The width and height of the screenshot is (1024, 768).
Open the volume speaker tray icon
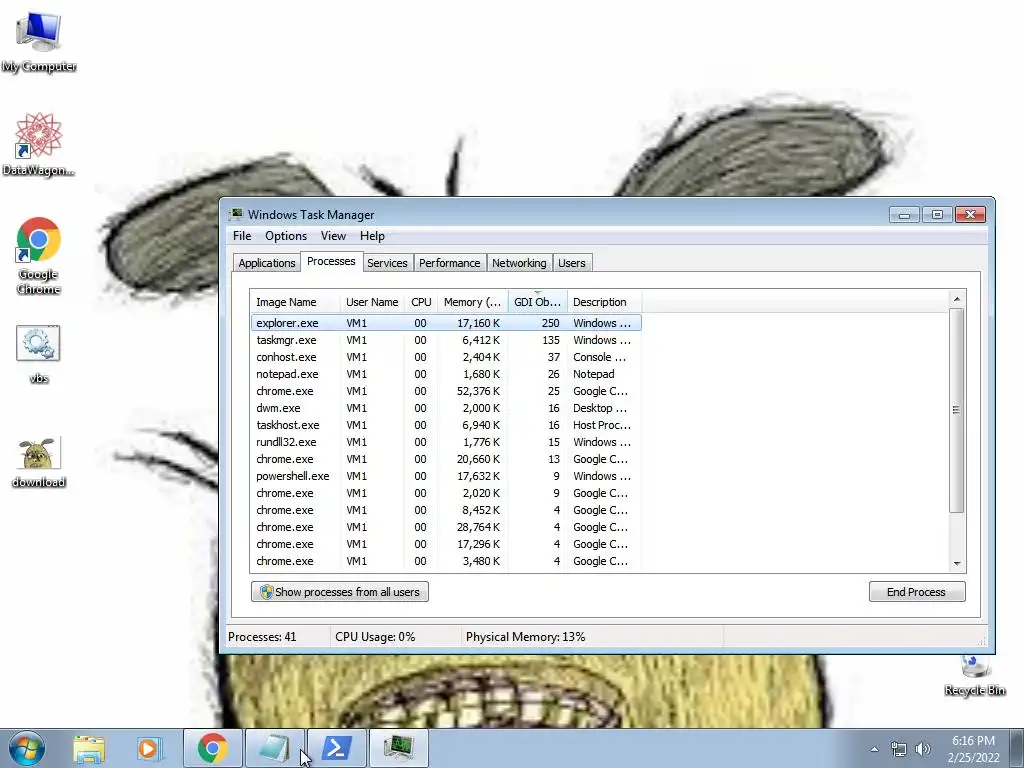point(923,749)
